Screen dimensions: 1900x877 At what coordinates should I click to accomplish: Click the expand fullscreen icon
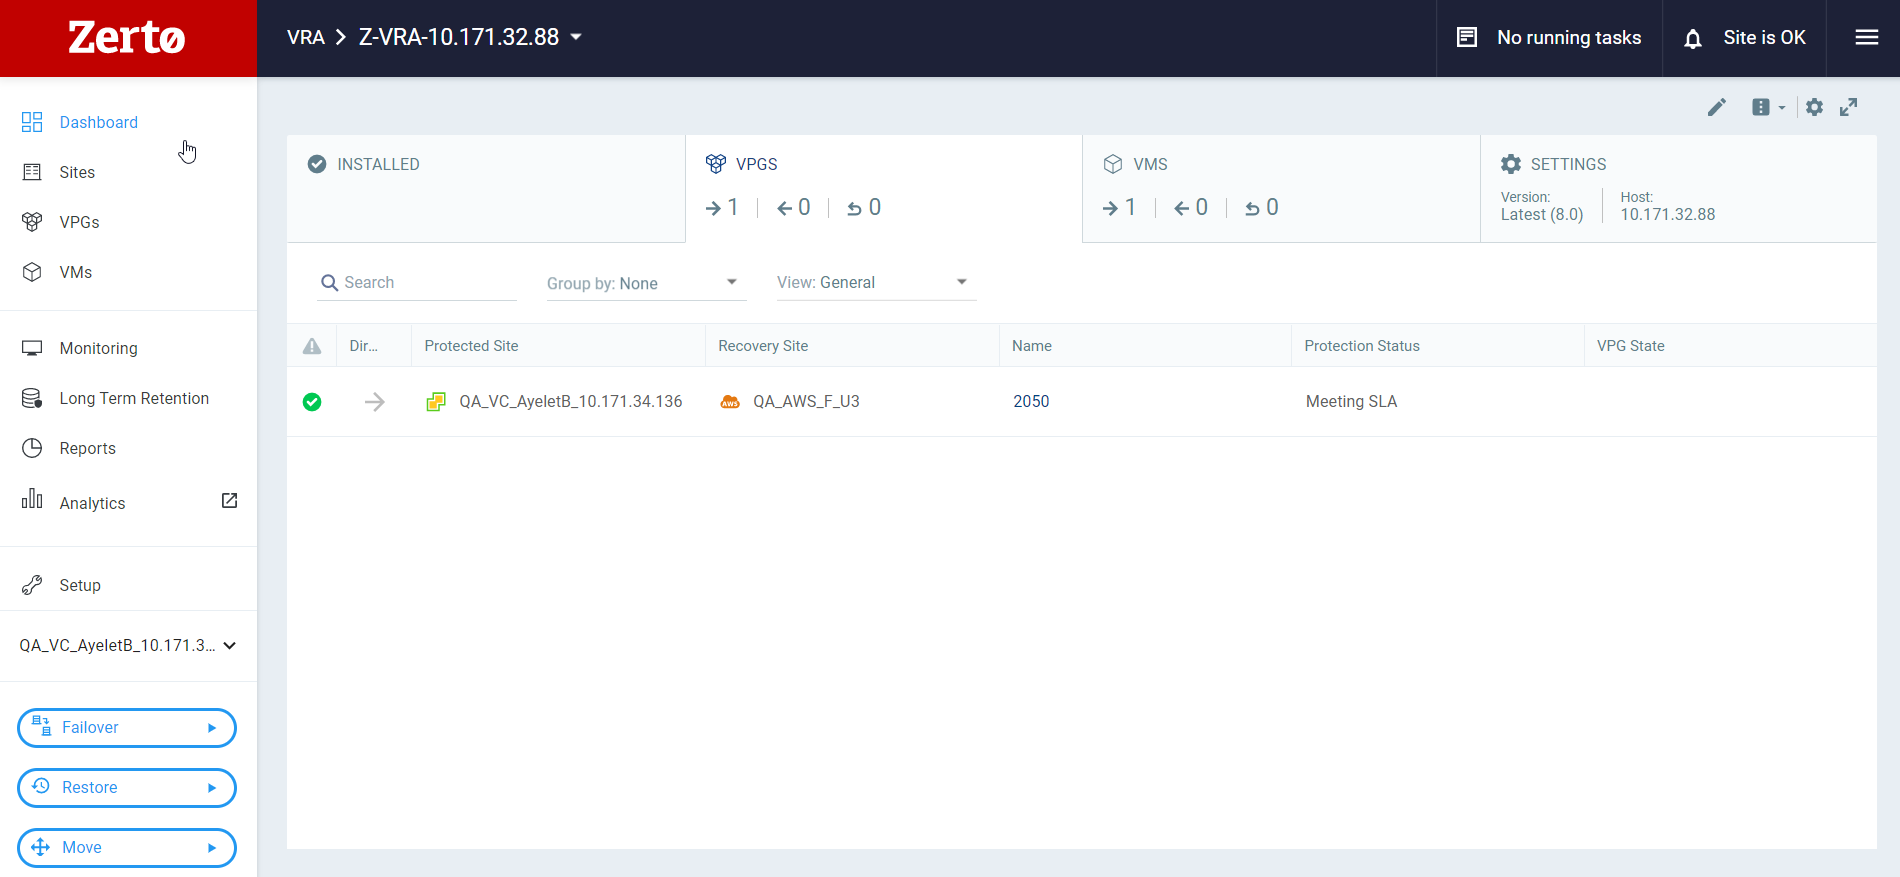point(1849,107)
